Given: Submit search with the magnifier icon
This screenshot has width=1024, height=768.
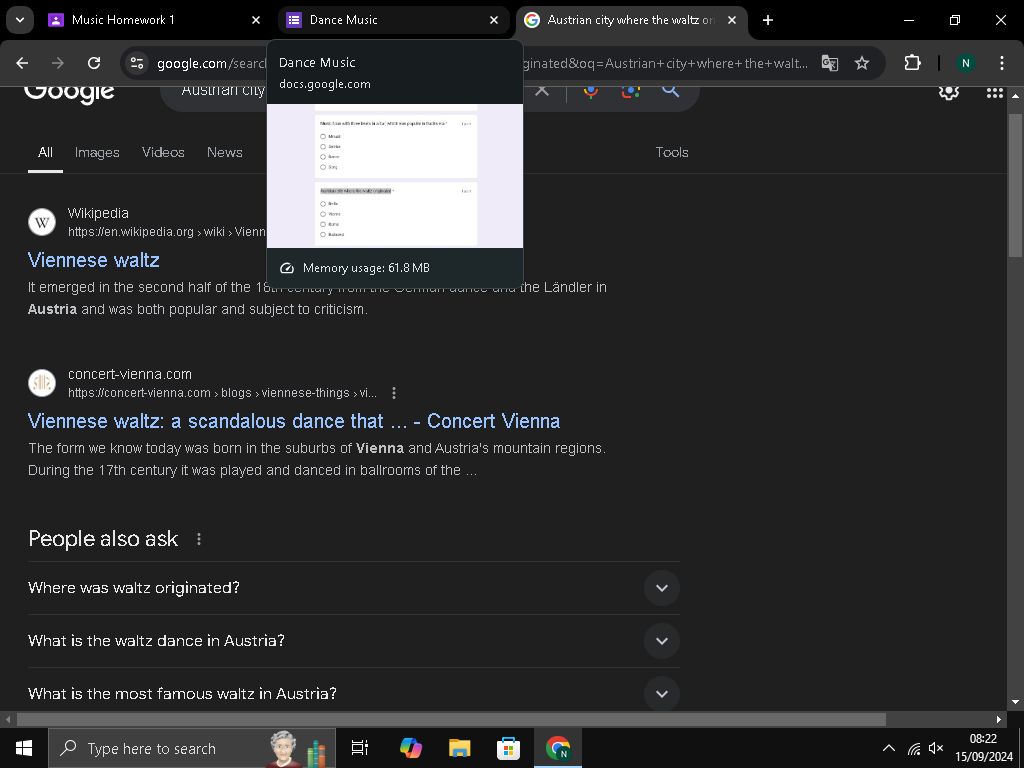Looking at the screenshot, I should [x=671, y=91].
